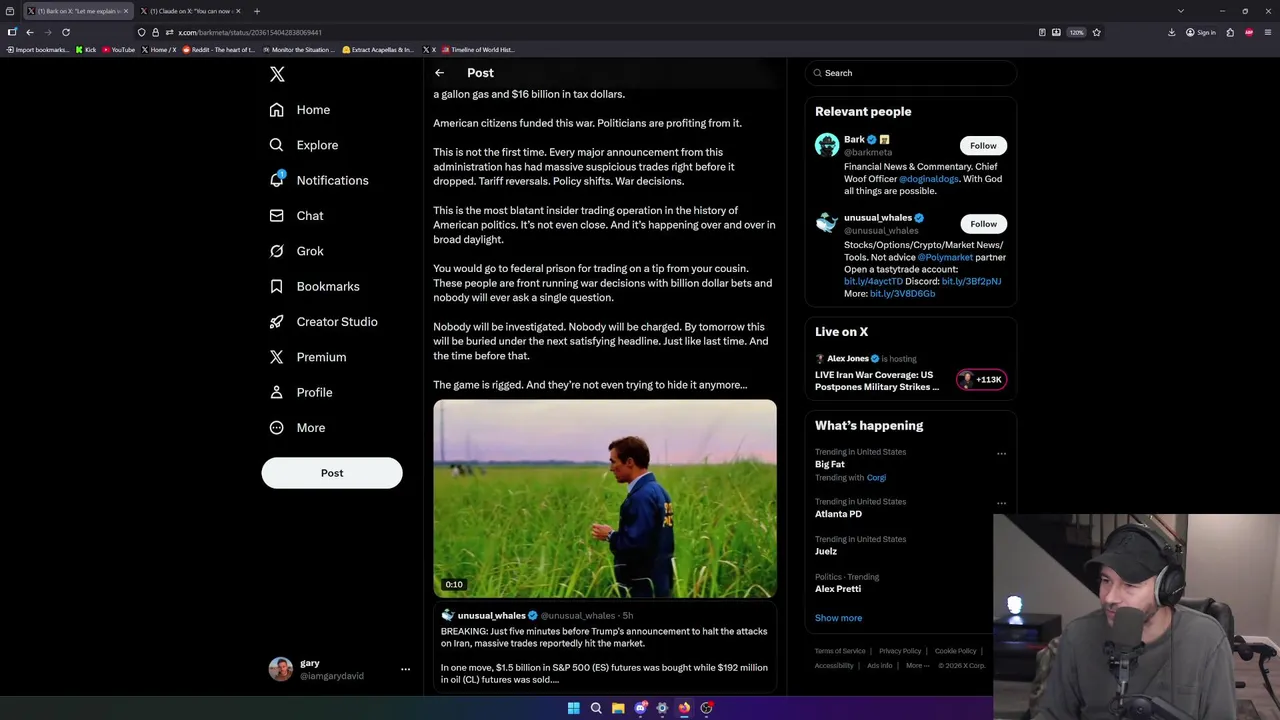Go back in browser history
The image size is (1280, 720).
coord(30,32)
